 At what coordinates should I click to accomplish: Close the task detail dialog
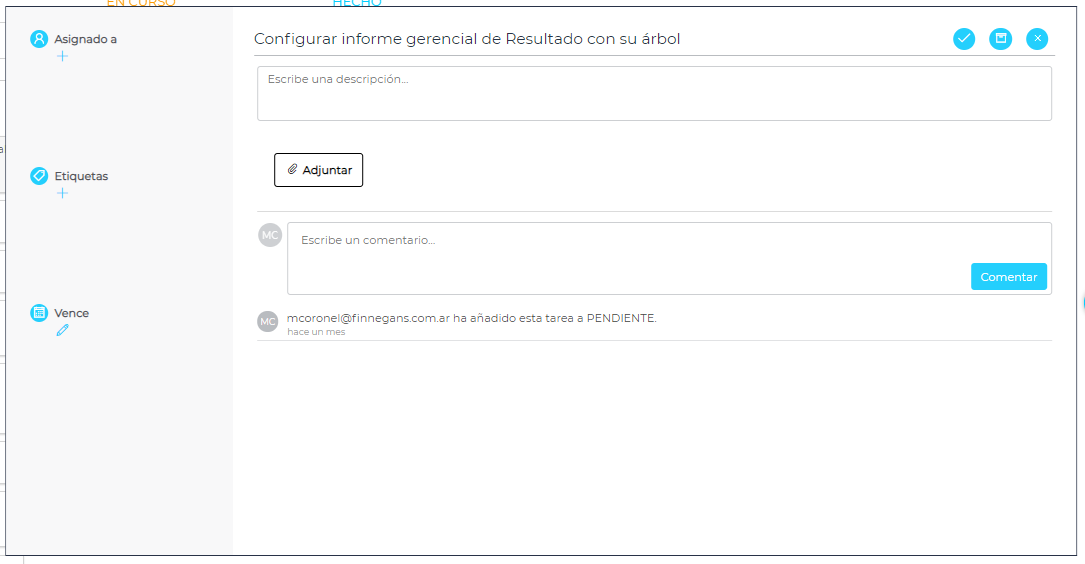click(1038, 39)
